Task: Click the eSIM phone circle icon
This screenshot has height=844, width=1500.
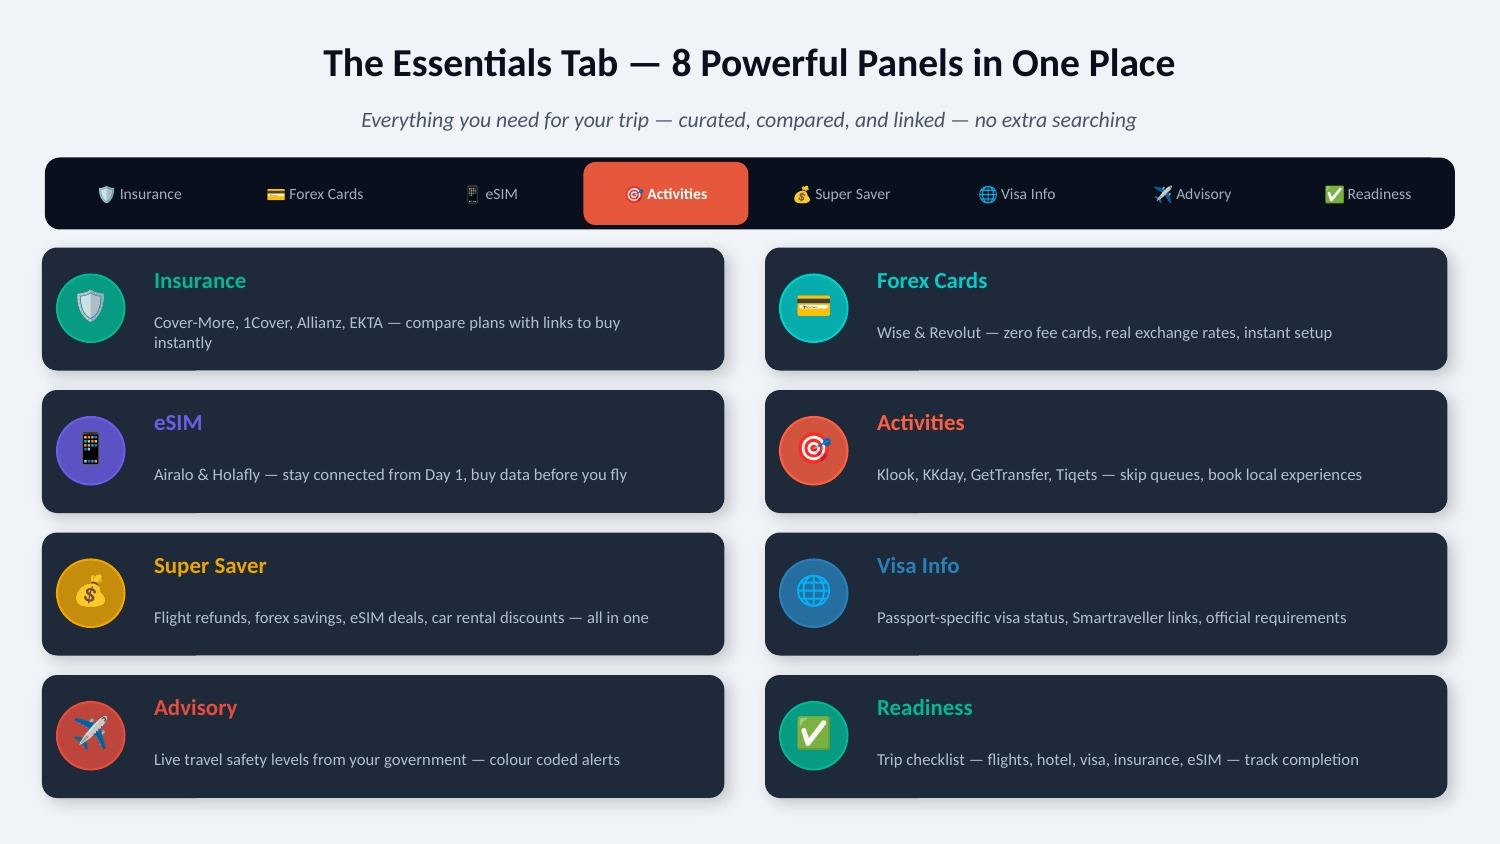Action: pyautogui.click(x=91, y=451)
